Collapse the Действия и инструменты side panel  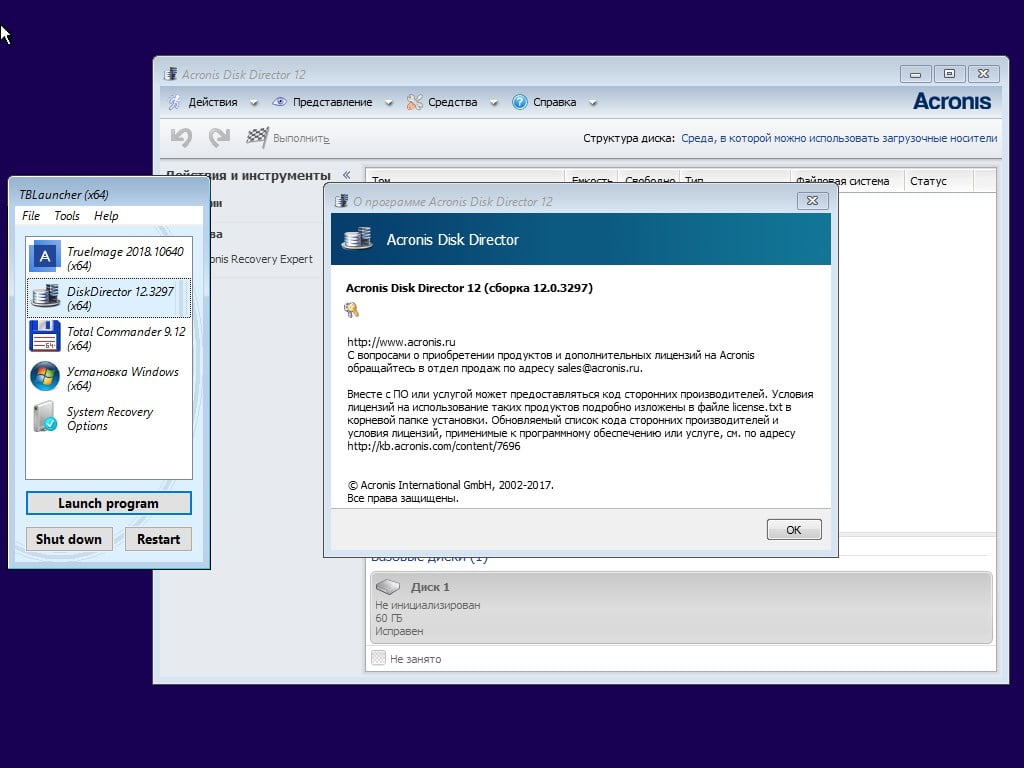point(346,175)
